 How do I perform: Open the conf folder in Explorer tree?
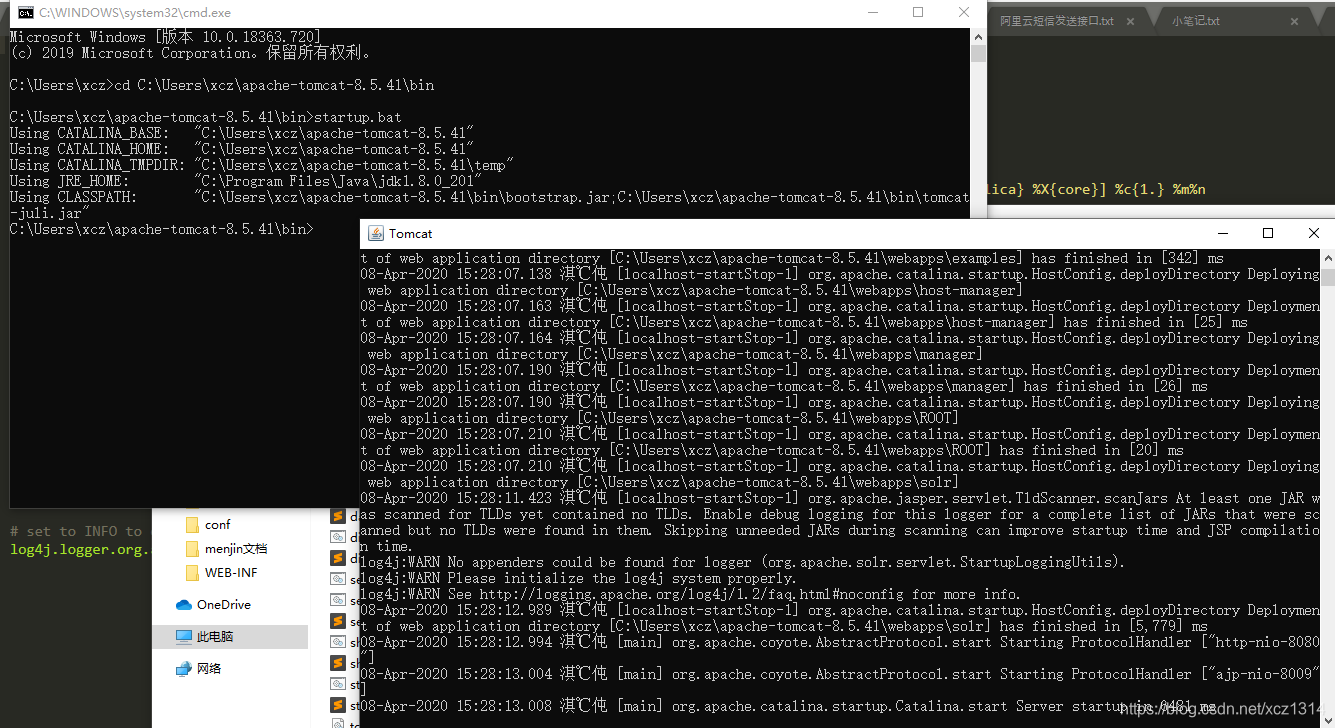(x=217, y=524)
